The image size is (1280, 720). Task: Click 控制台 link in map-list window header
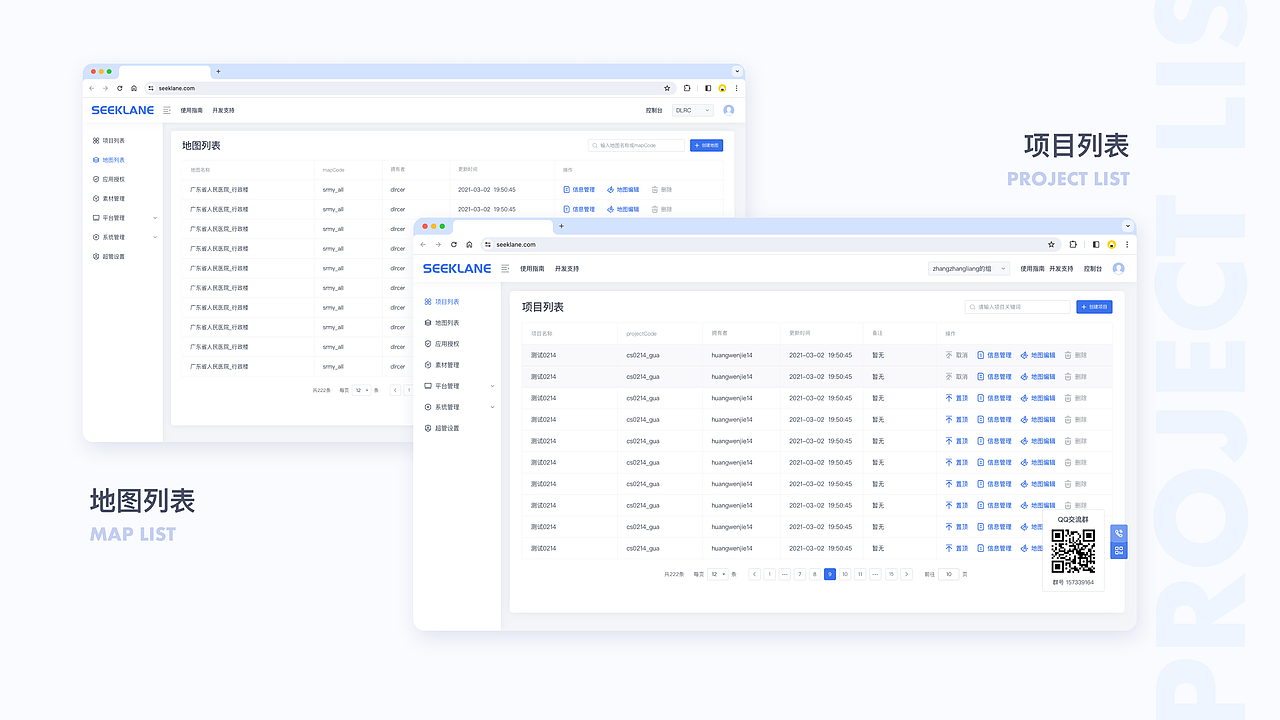tap(654, 110)
